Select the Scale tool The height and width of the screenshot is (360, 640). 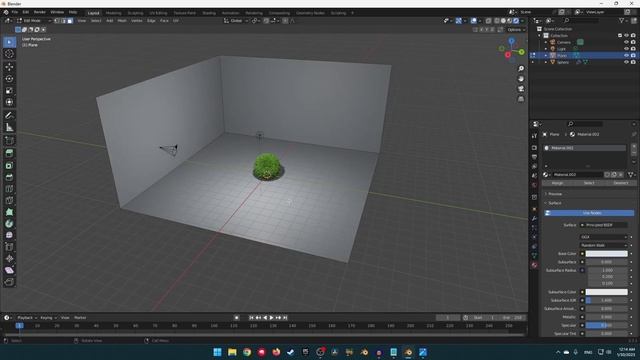[9, 90]
